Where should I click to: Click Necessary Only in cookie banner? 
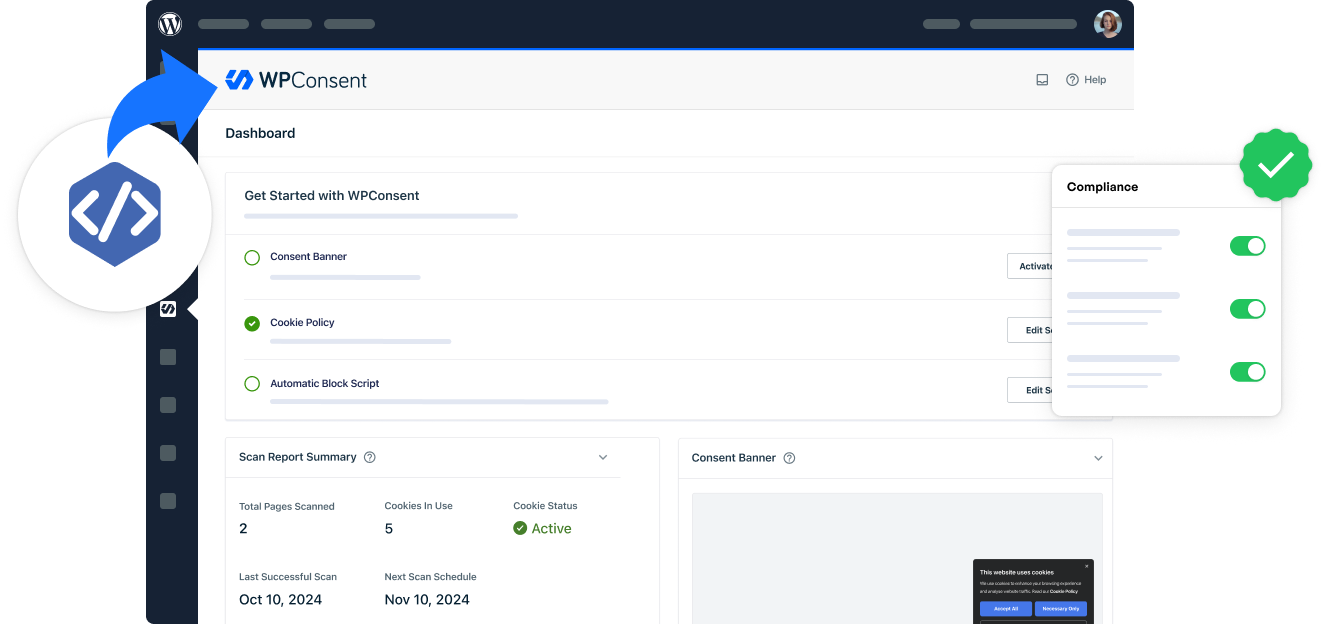click(x=1061, y=608)
